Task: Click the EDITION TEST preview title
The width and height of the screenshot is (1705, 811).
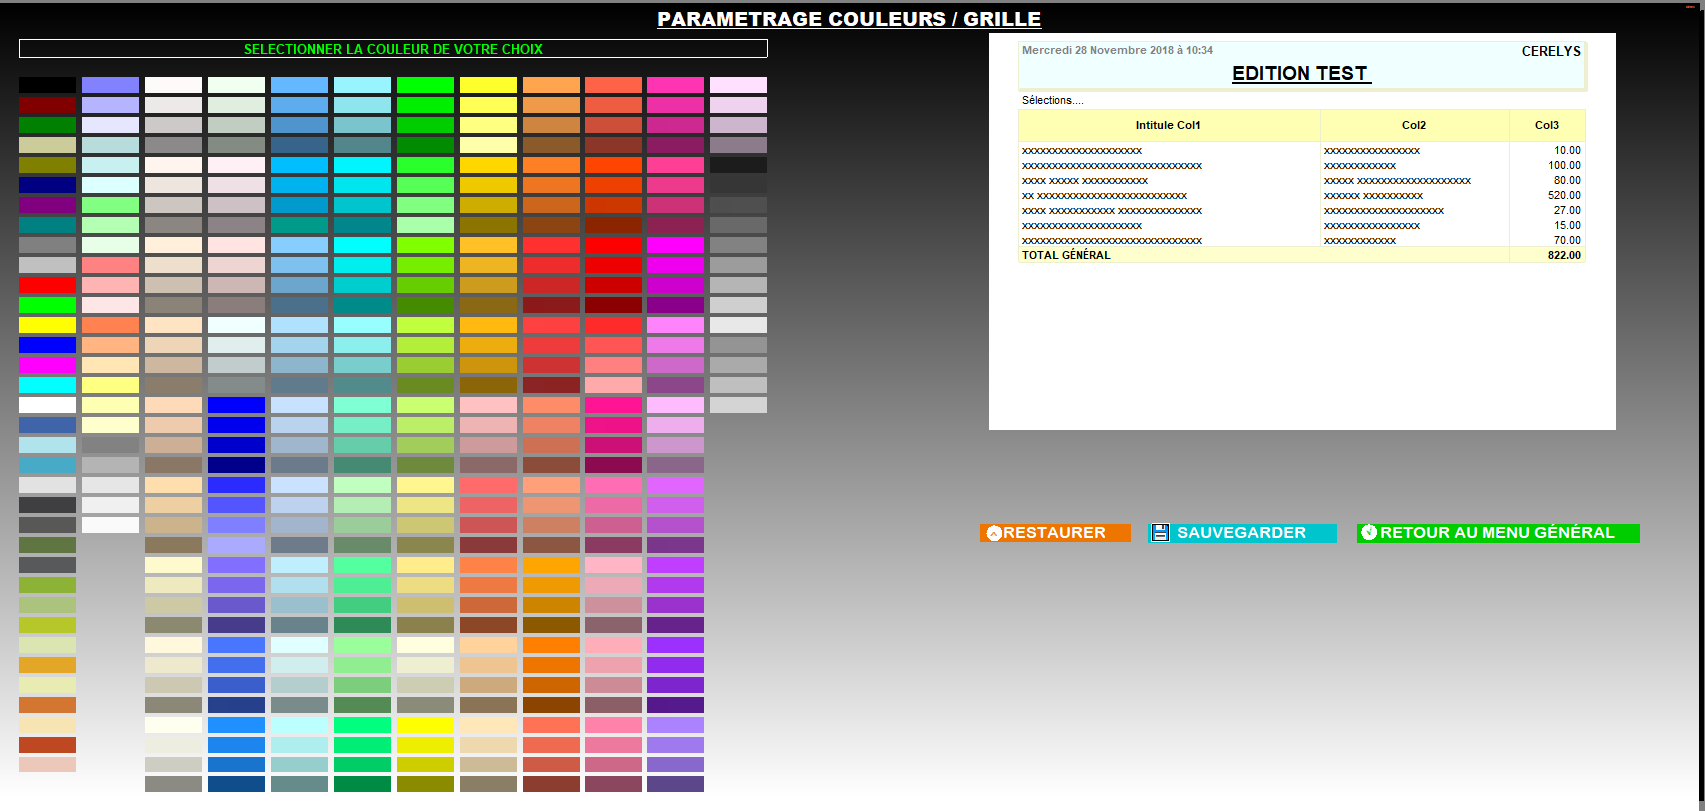Action: pyautogui.click(x=1300, y=73)
